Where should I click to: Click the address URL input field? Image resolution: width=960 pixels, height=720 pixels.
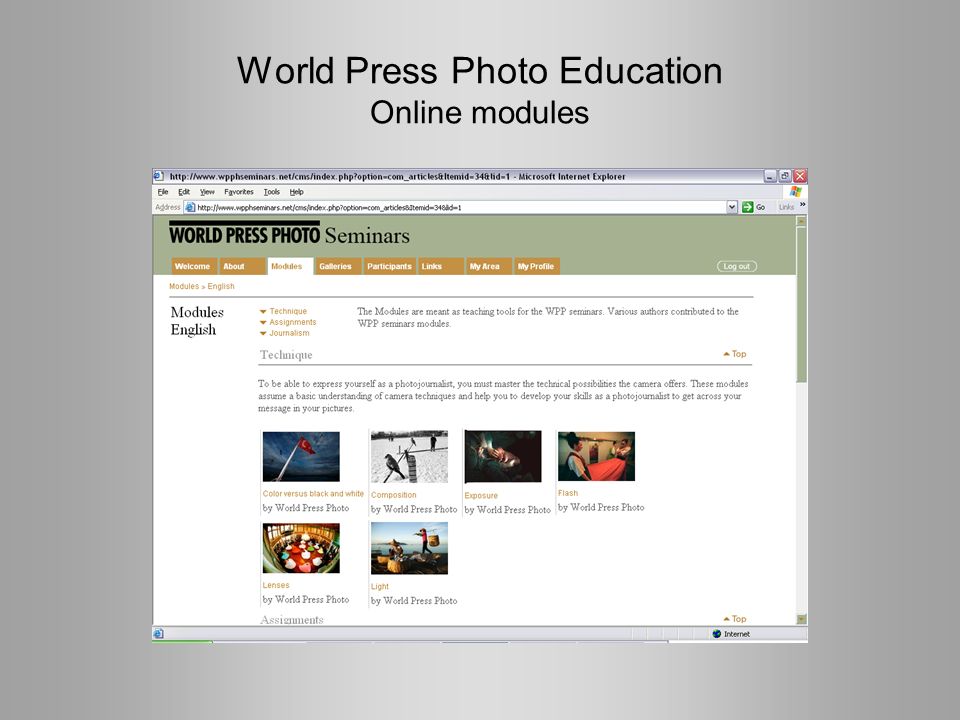[x=455, y=208]
